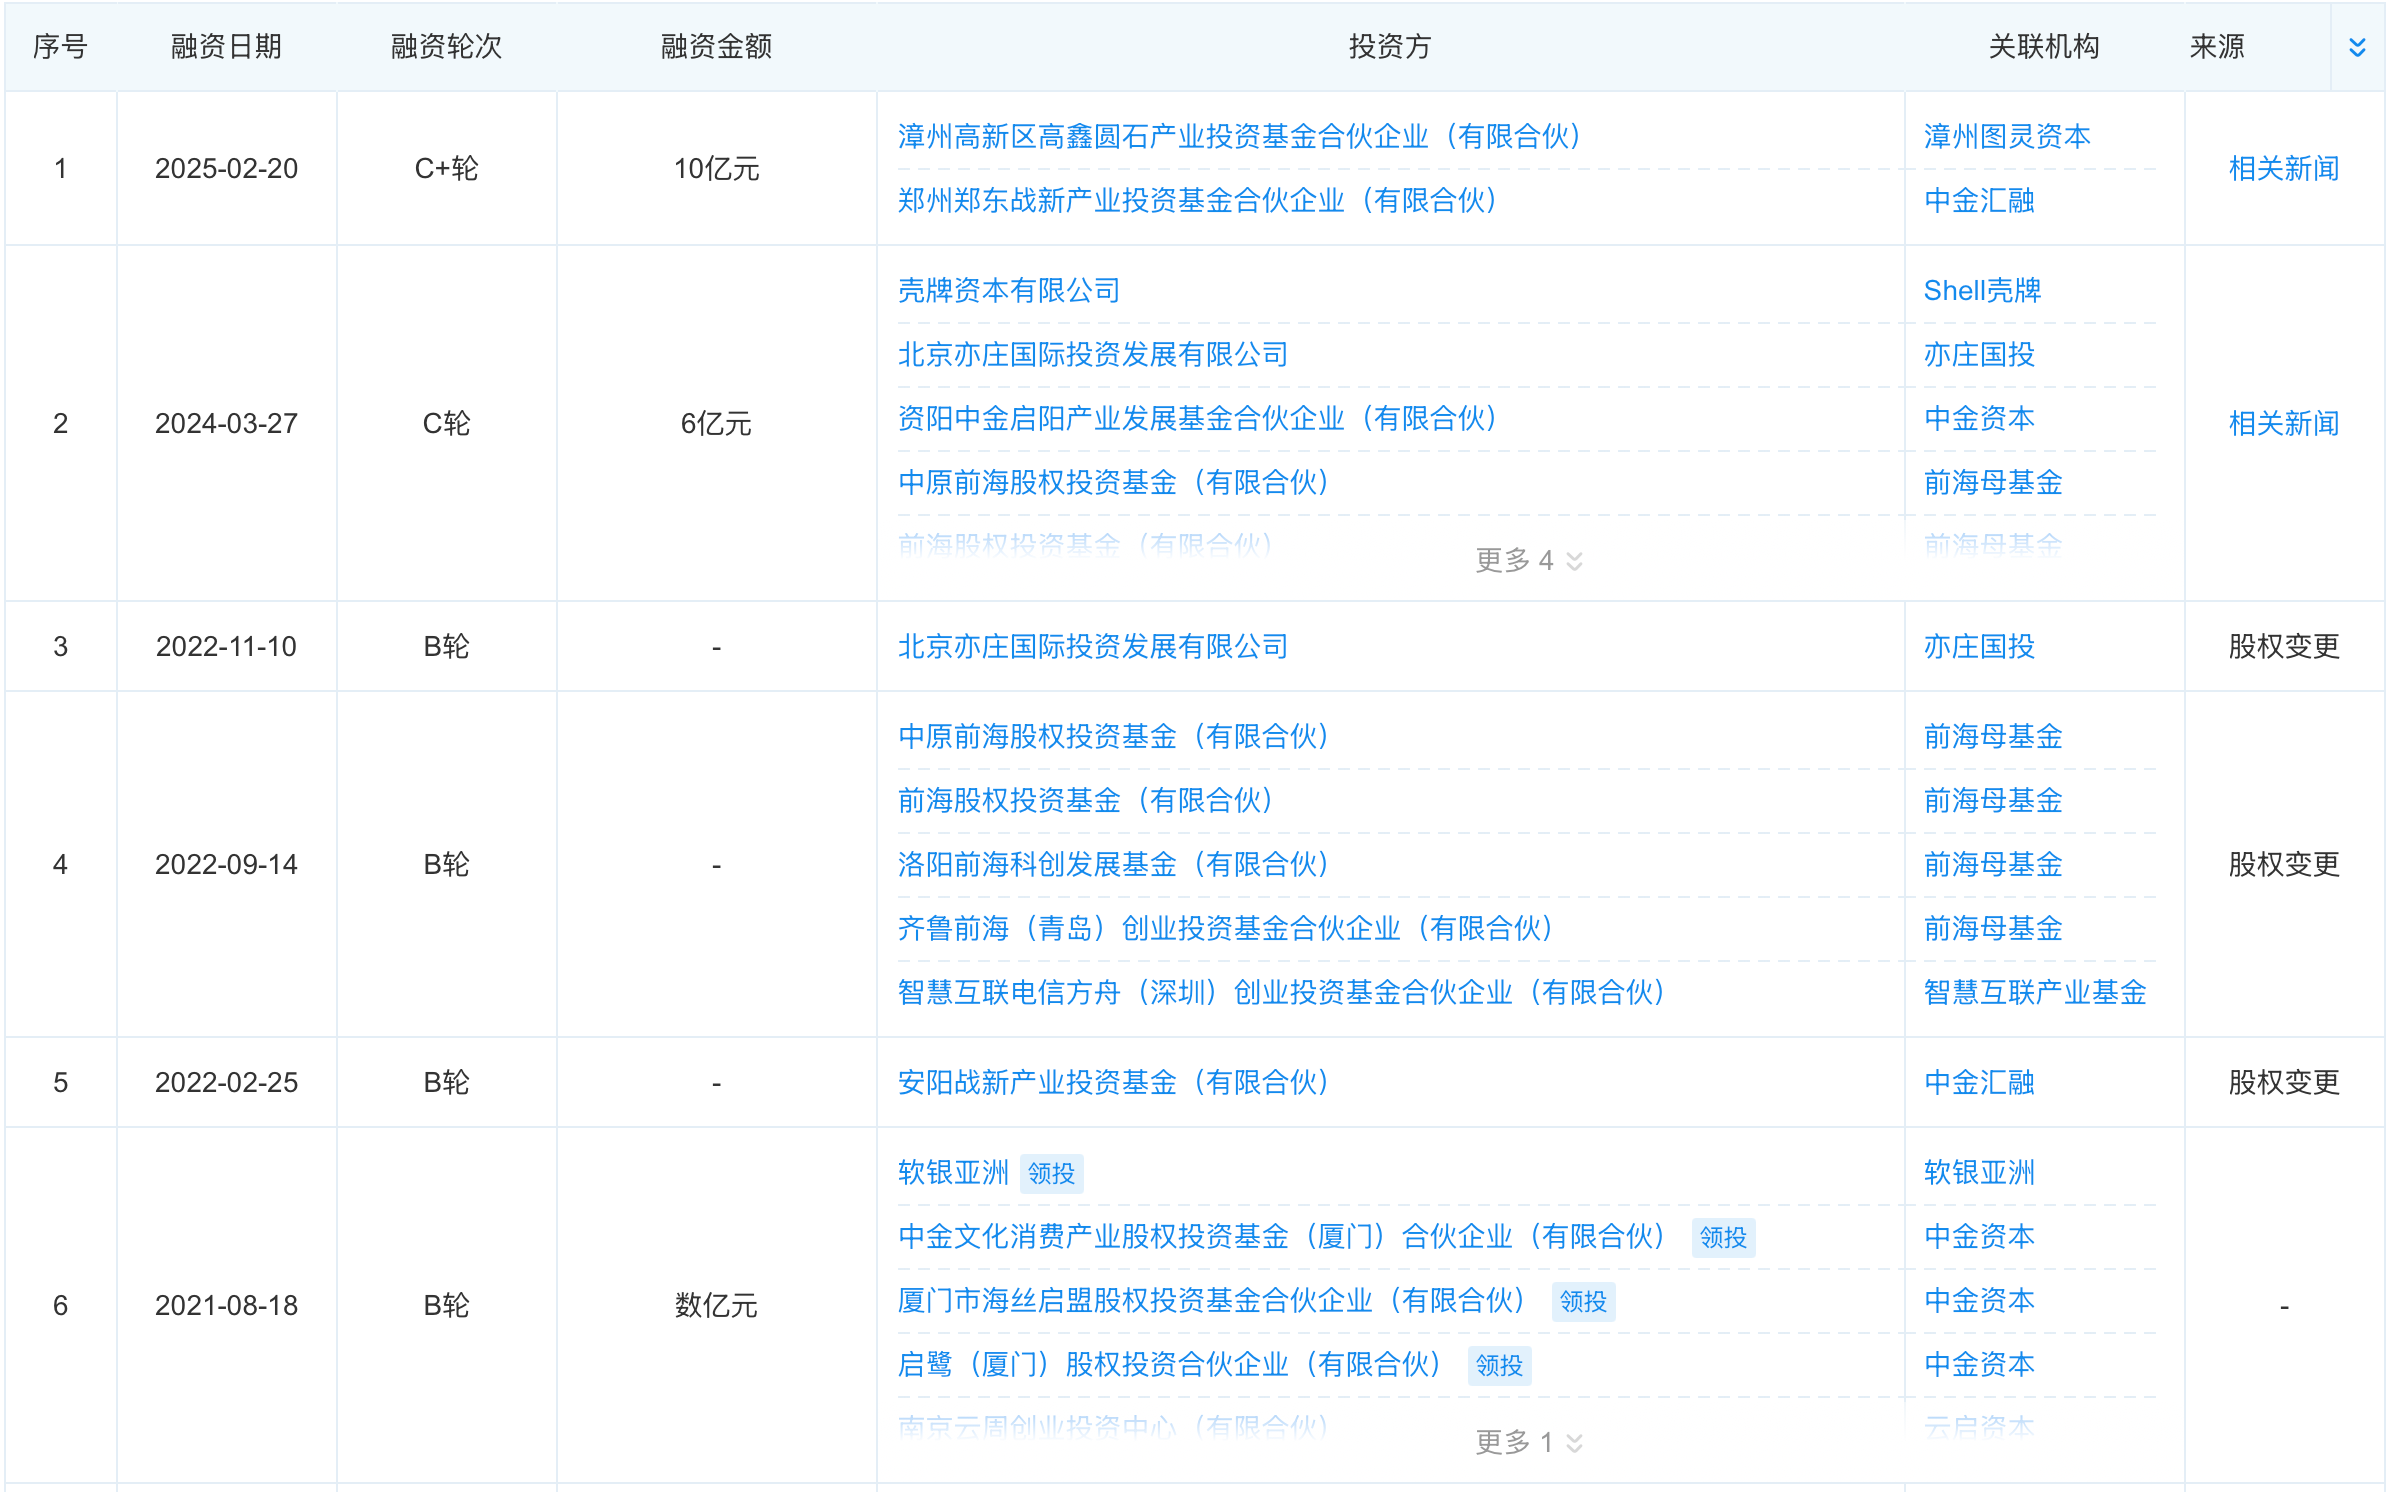Expand "更多 1" under the 2021 B轮 row
This screenshot has height=1492, width=2398.
pyautogui.click(x=1526, y=1443)
